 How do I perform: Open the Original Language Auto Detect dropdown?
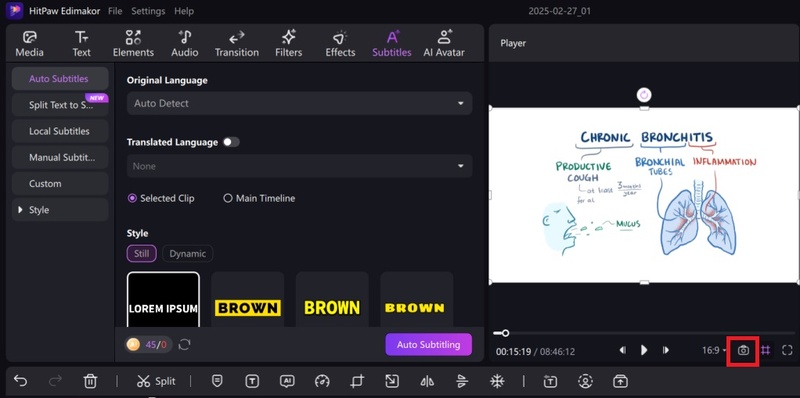(299, 103)
